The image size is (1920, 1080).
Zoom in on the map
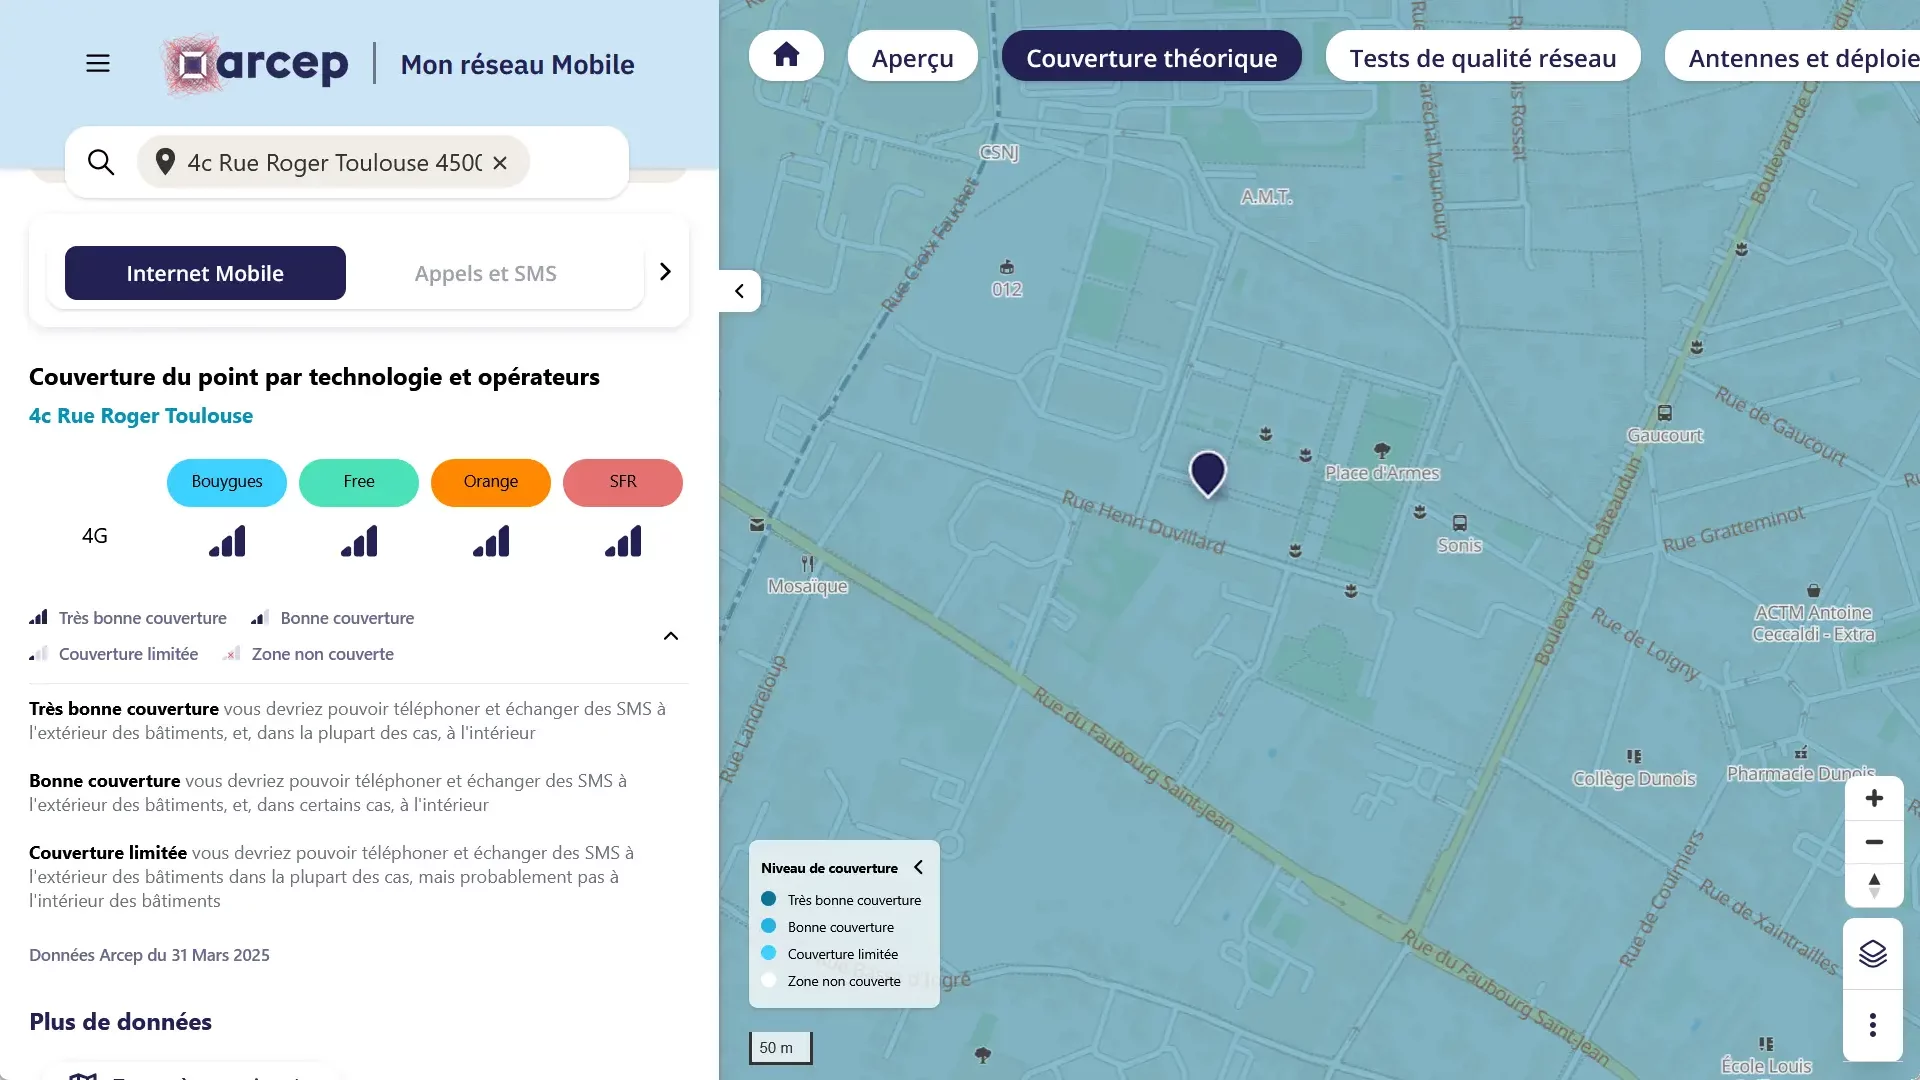click(x=1874, y=798)
